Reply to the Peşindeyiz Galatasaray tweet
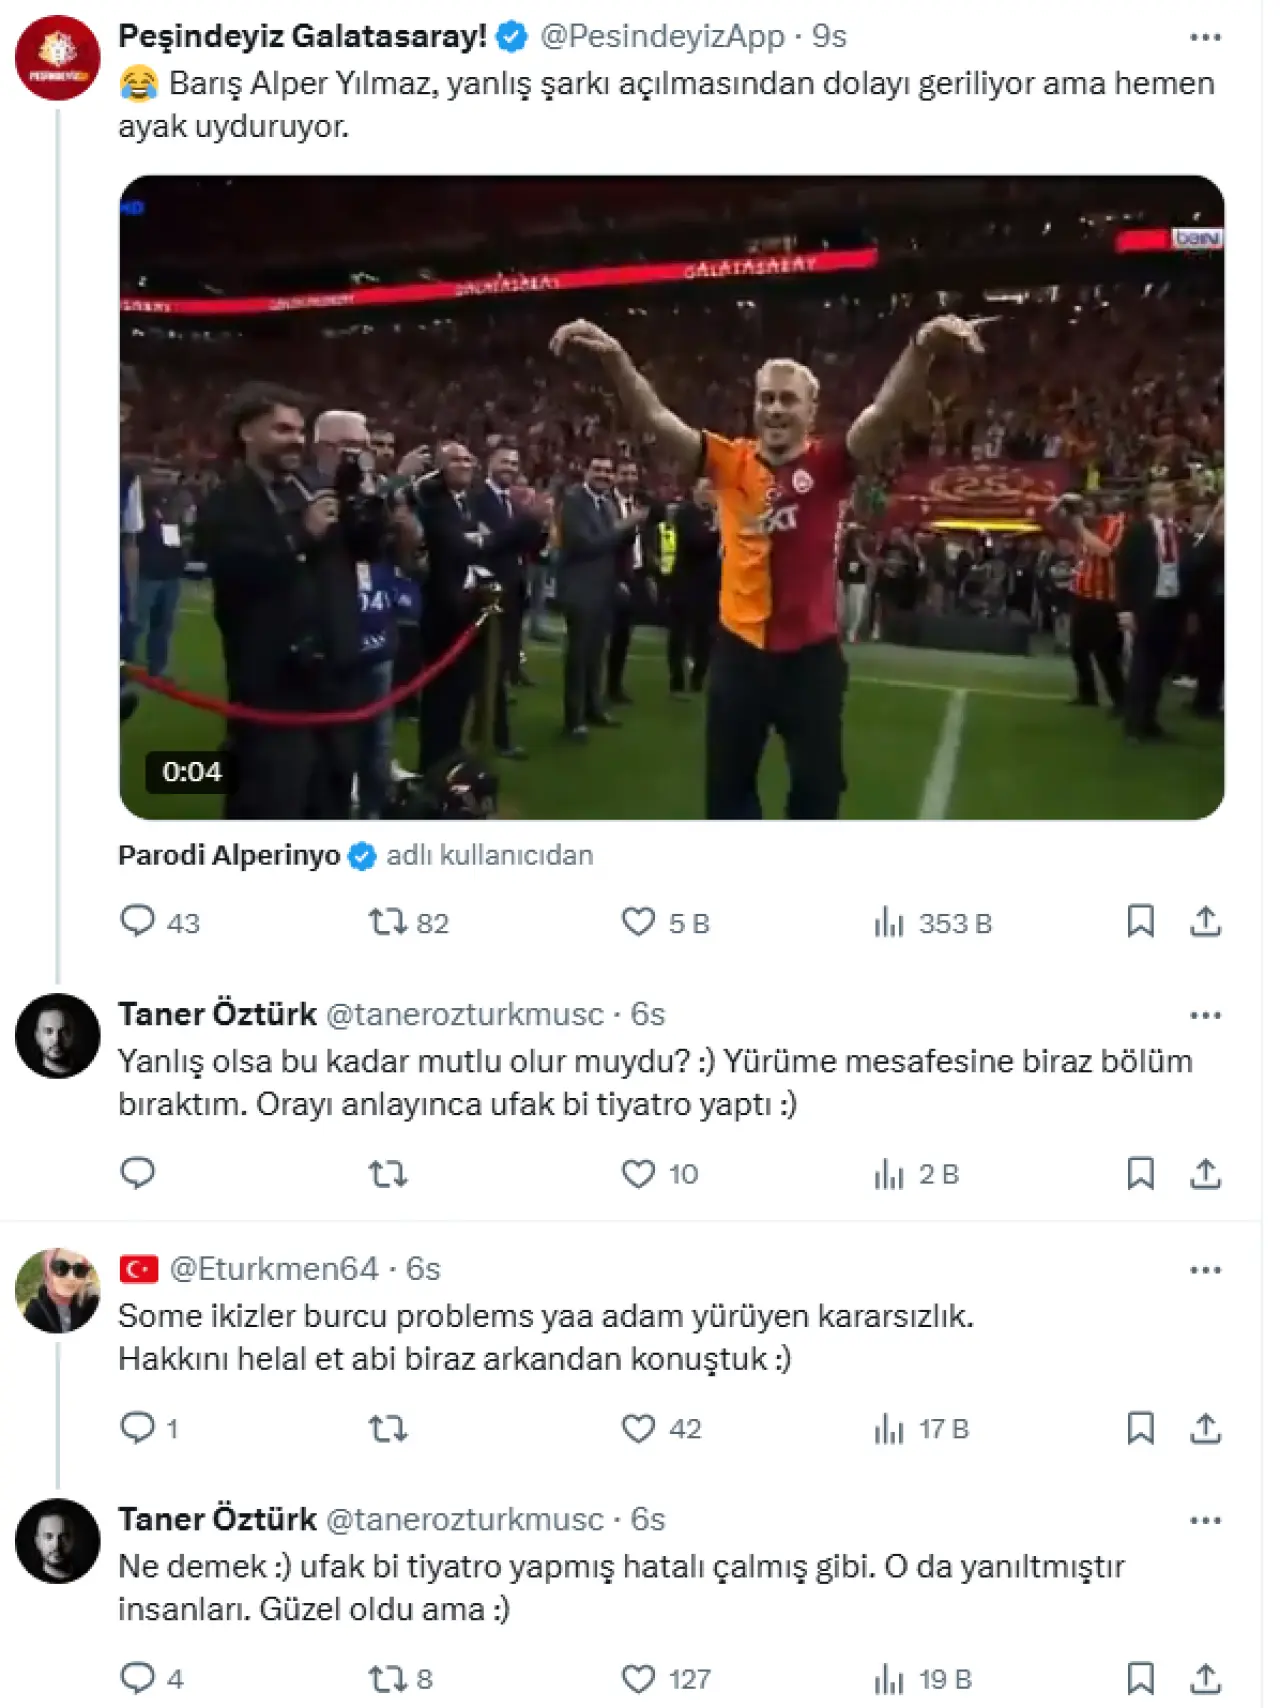This screenshot has height=1708, width=1280. (x=138, y=921)
